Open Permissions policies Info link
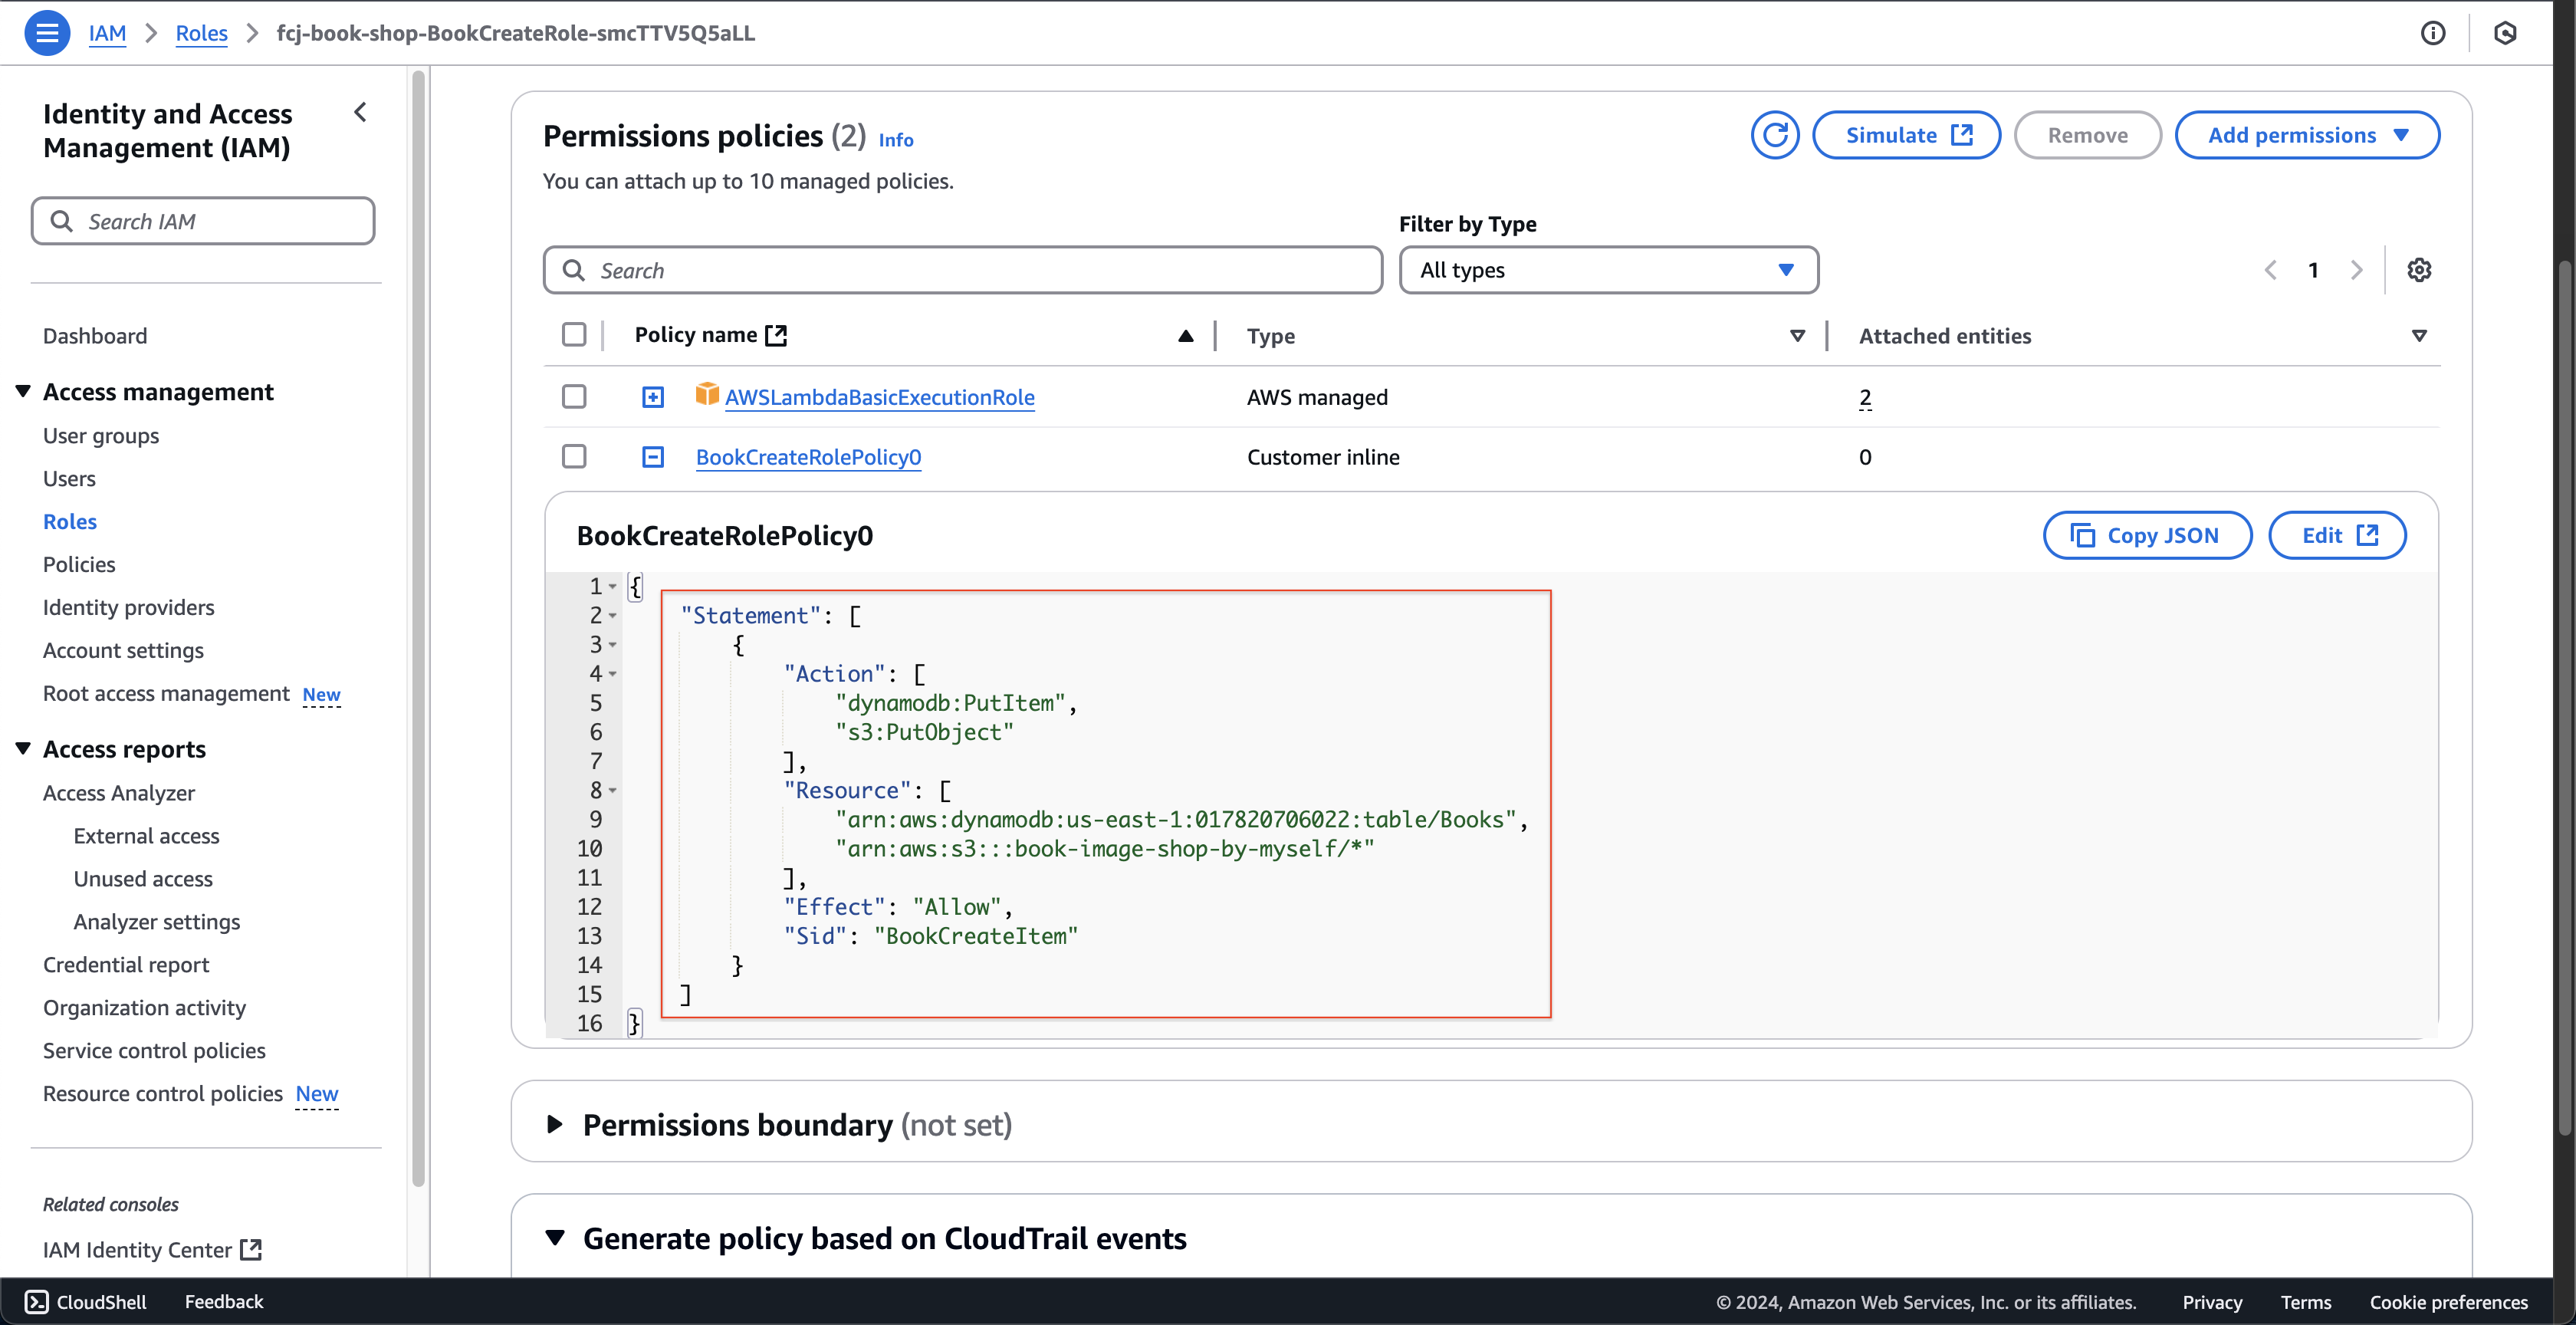Viewport: 2576px width, 1325px height. tap(895, 140)
